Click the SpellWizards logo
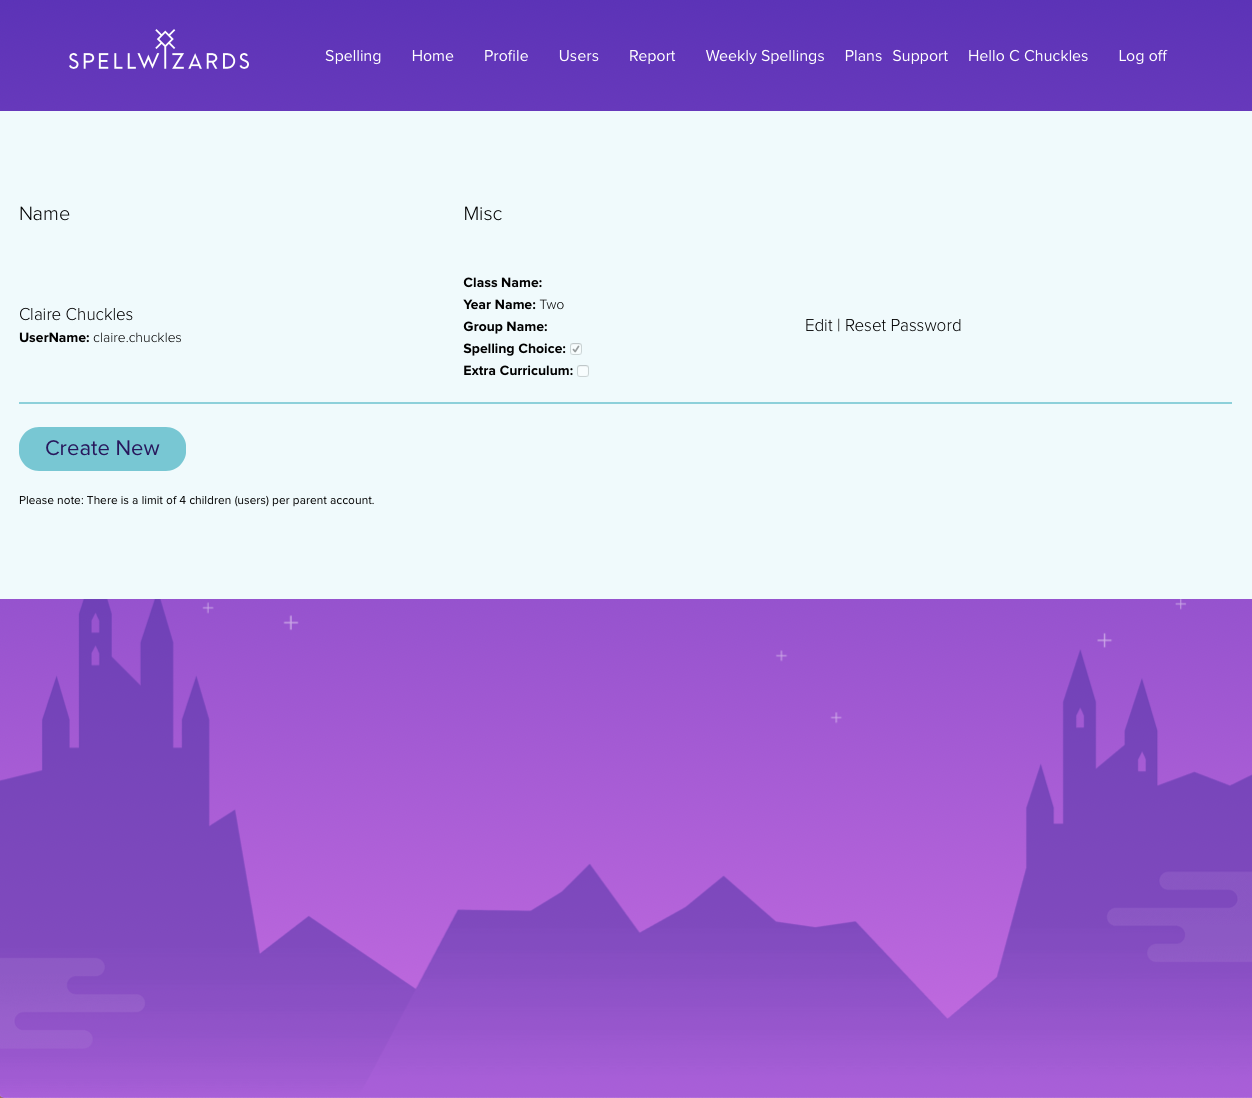The width and height of the screenshot is (1252, 1098). [x=159, y=51]
